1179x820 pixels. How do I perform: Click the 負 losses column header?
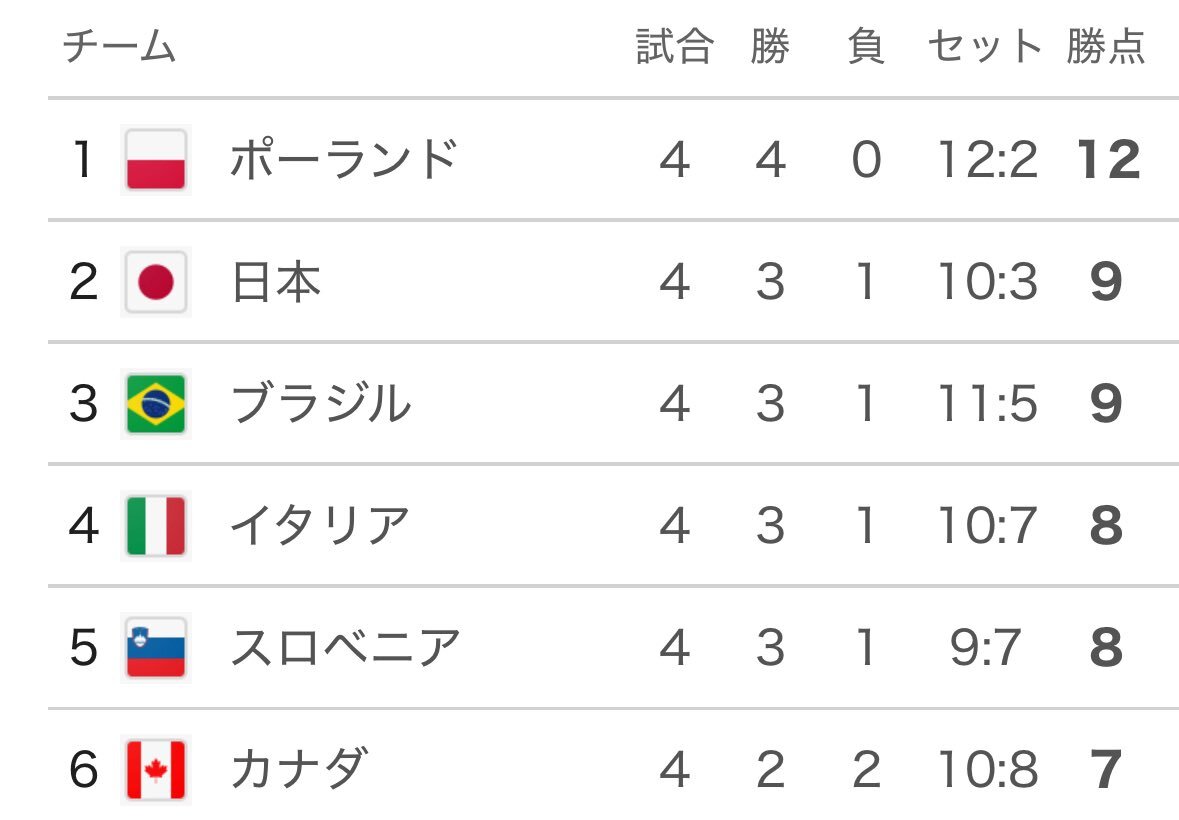point(866,47)
